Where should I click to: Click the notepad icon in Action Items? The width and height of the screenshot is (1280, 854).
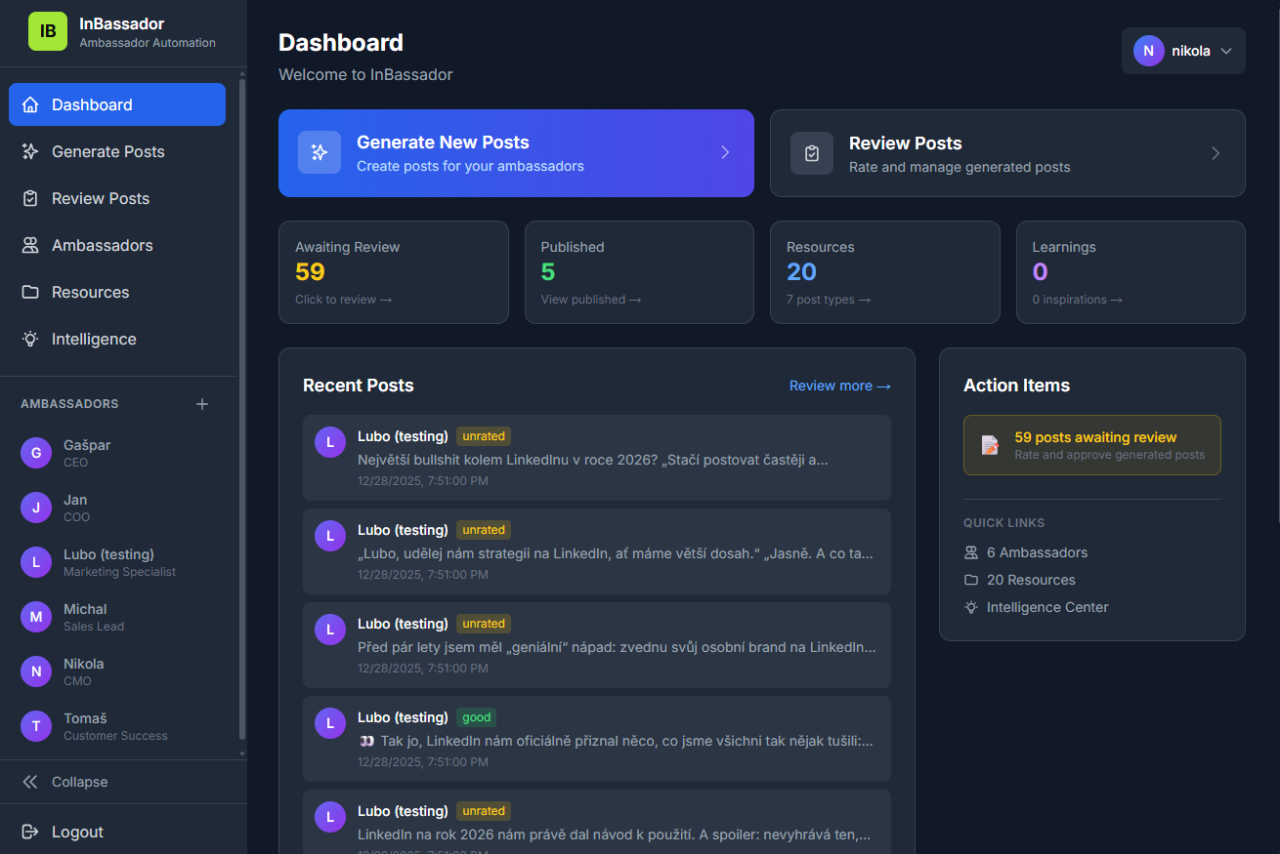[990, 445]
